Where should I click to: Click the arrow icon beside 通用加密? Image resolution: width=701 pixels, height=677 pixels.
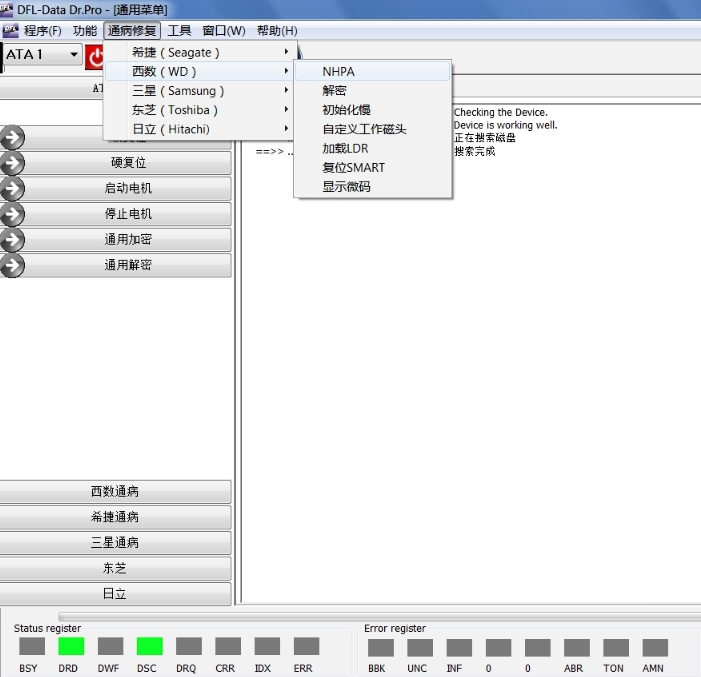click(x=12, y=240)
